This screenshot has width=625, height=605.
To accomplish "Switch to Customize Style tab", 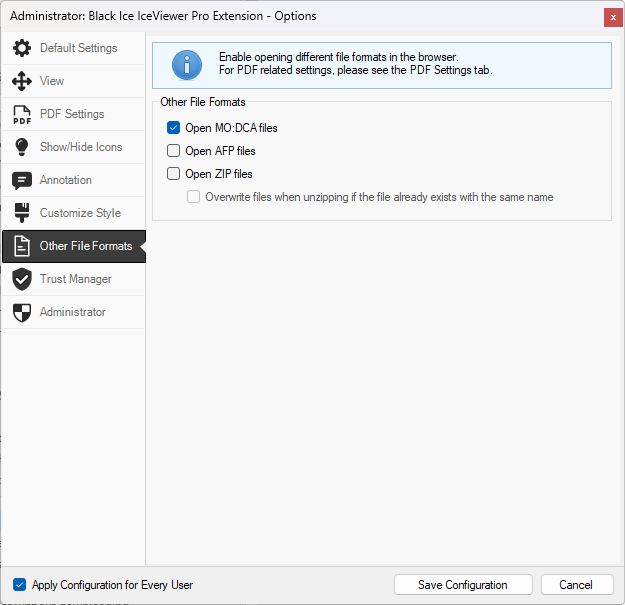I will coord(73,213).
